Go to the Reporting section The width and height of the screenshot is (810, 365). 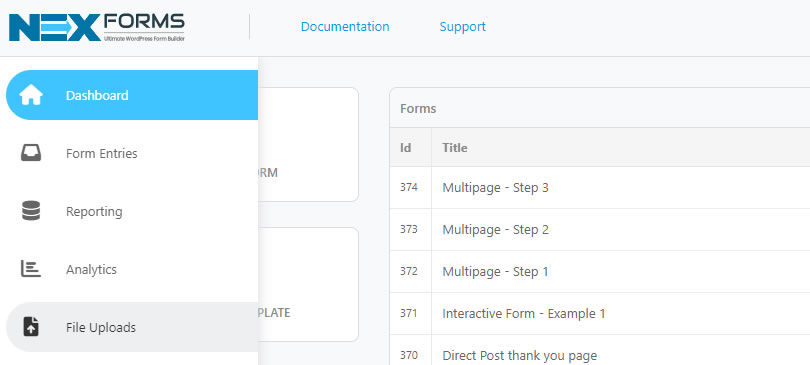132,211
